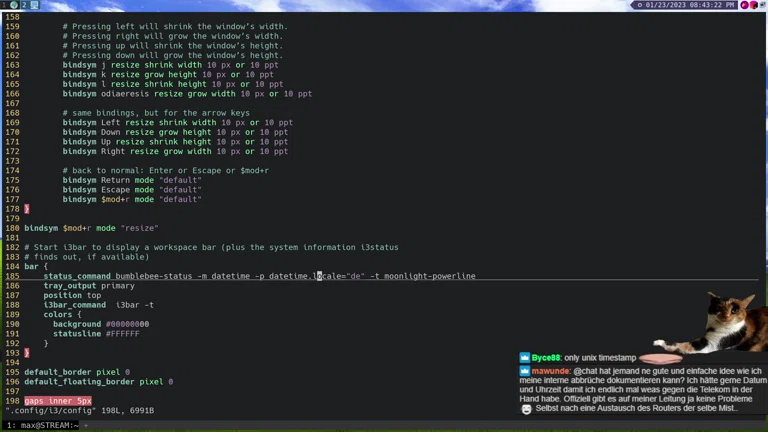Select the max@STREAM terminal tab

[43, 425]
